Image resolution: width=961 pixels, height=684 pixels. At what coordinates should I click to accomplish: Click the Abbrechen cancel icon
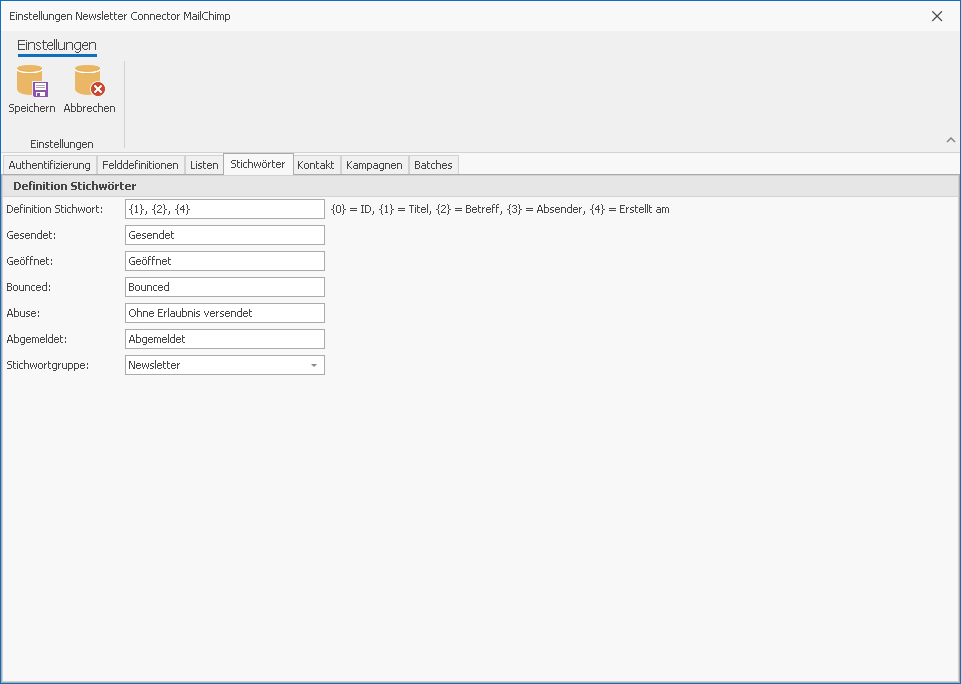[89, 82]
